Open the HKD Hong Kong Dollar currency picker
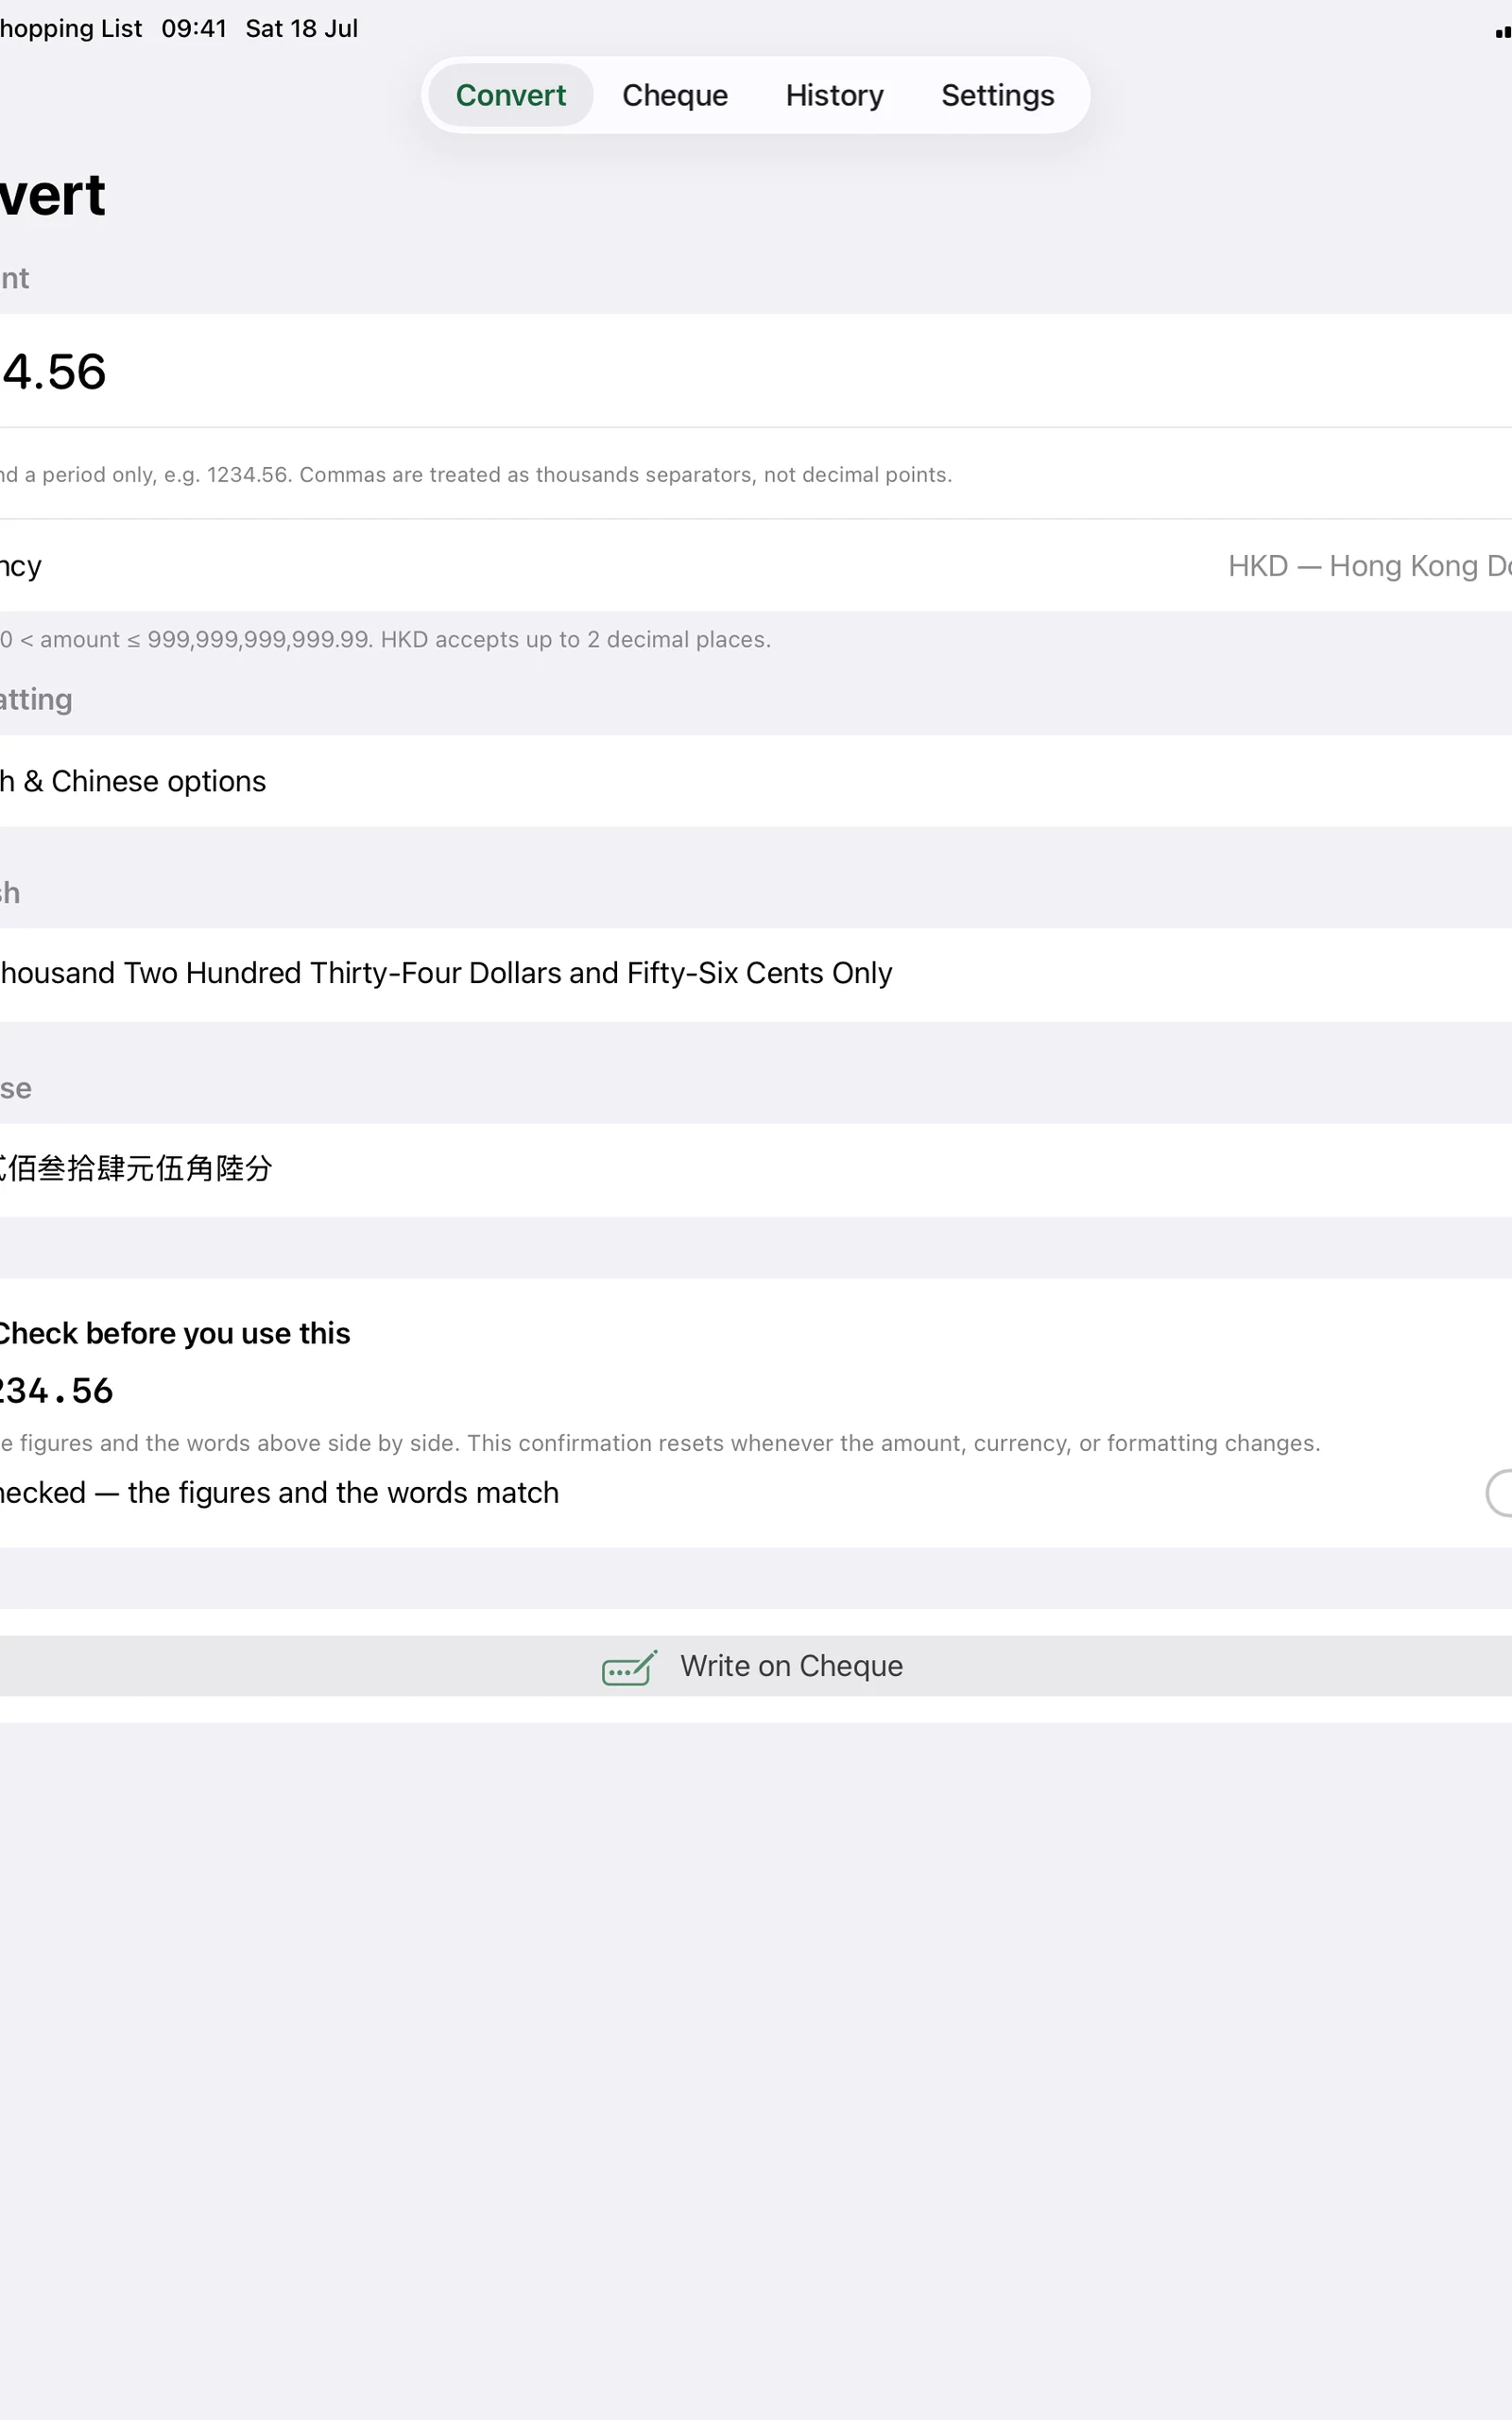 pos(1369,566)
